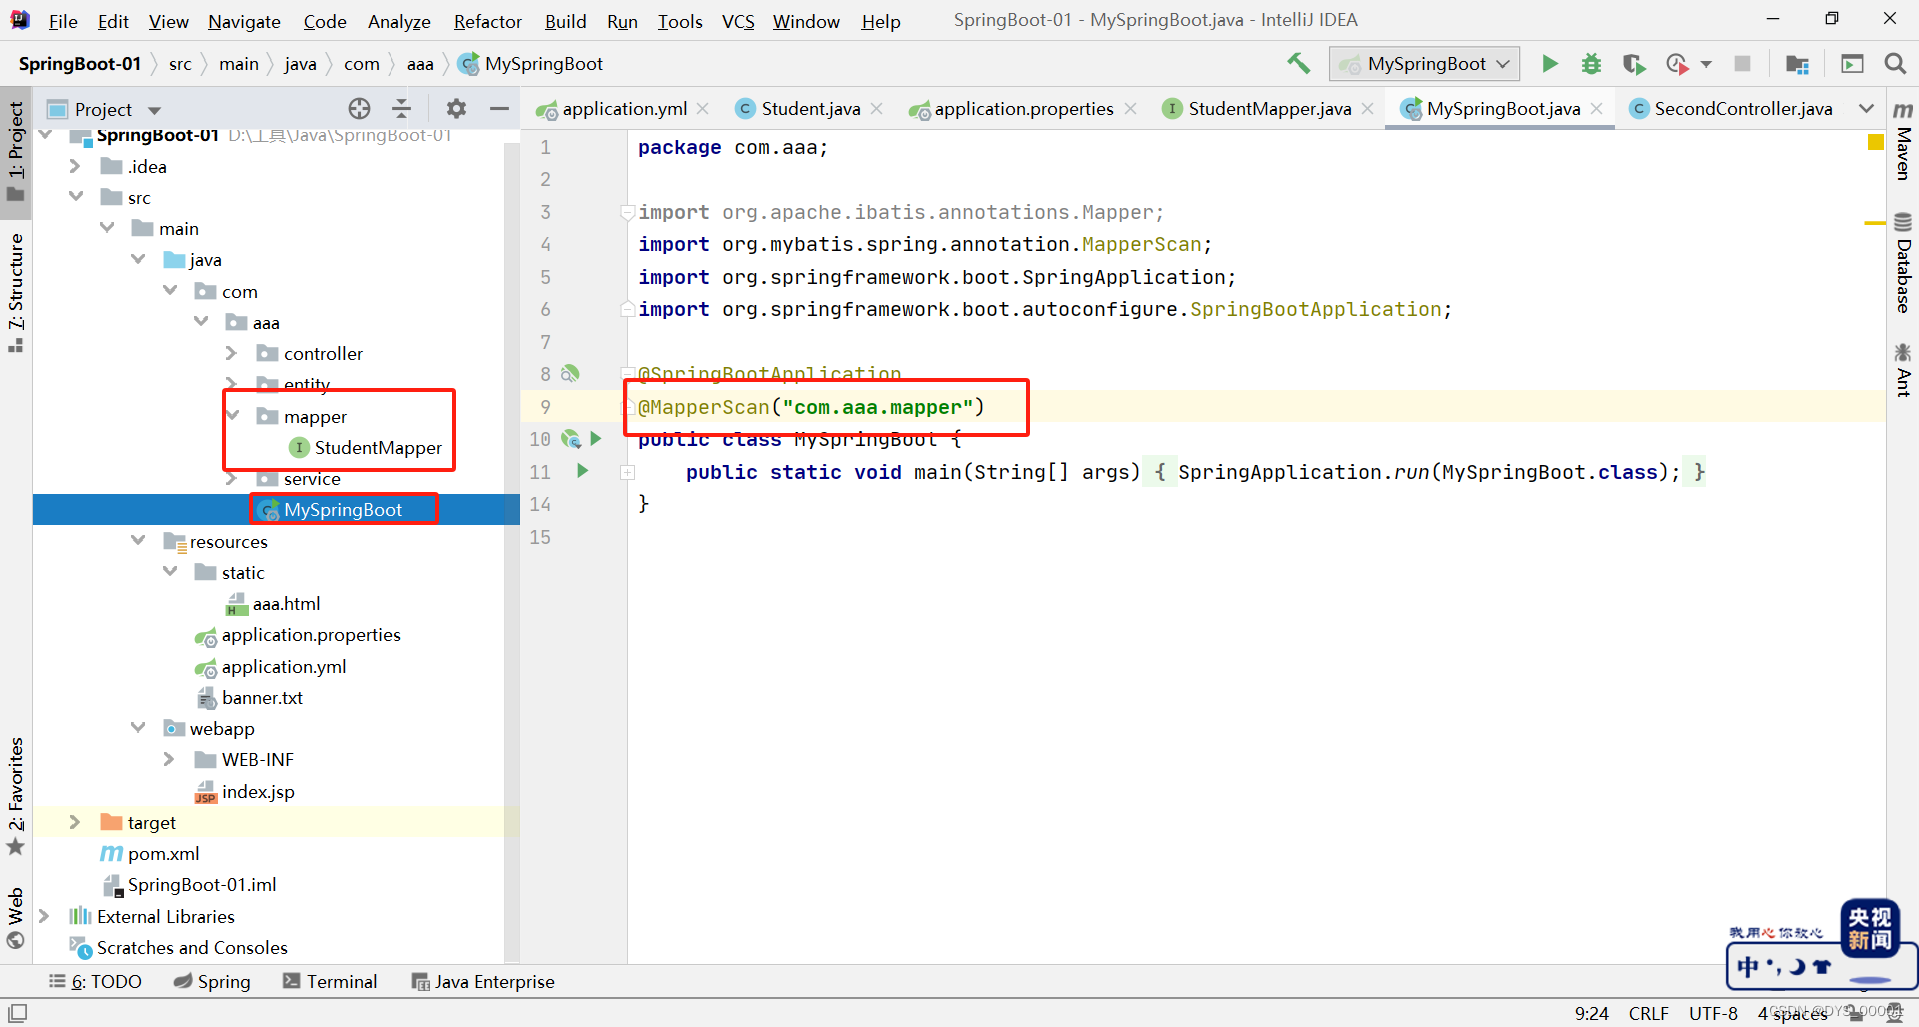Start debugging with the Debug icon
1919x1027 pixels.
1591,63
